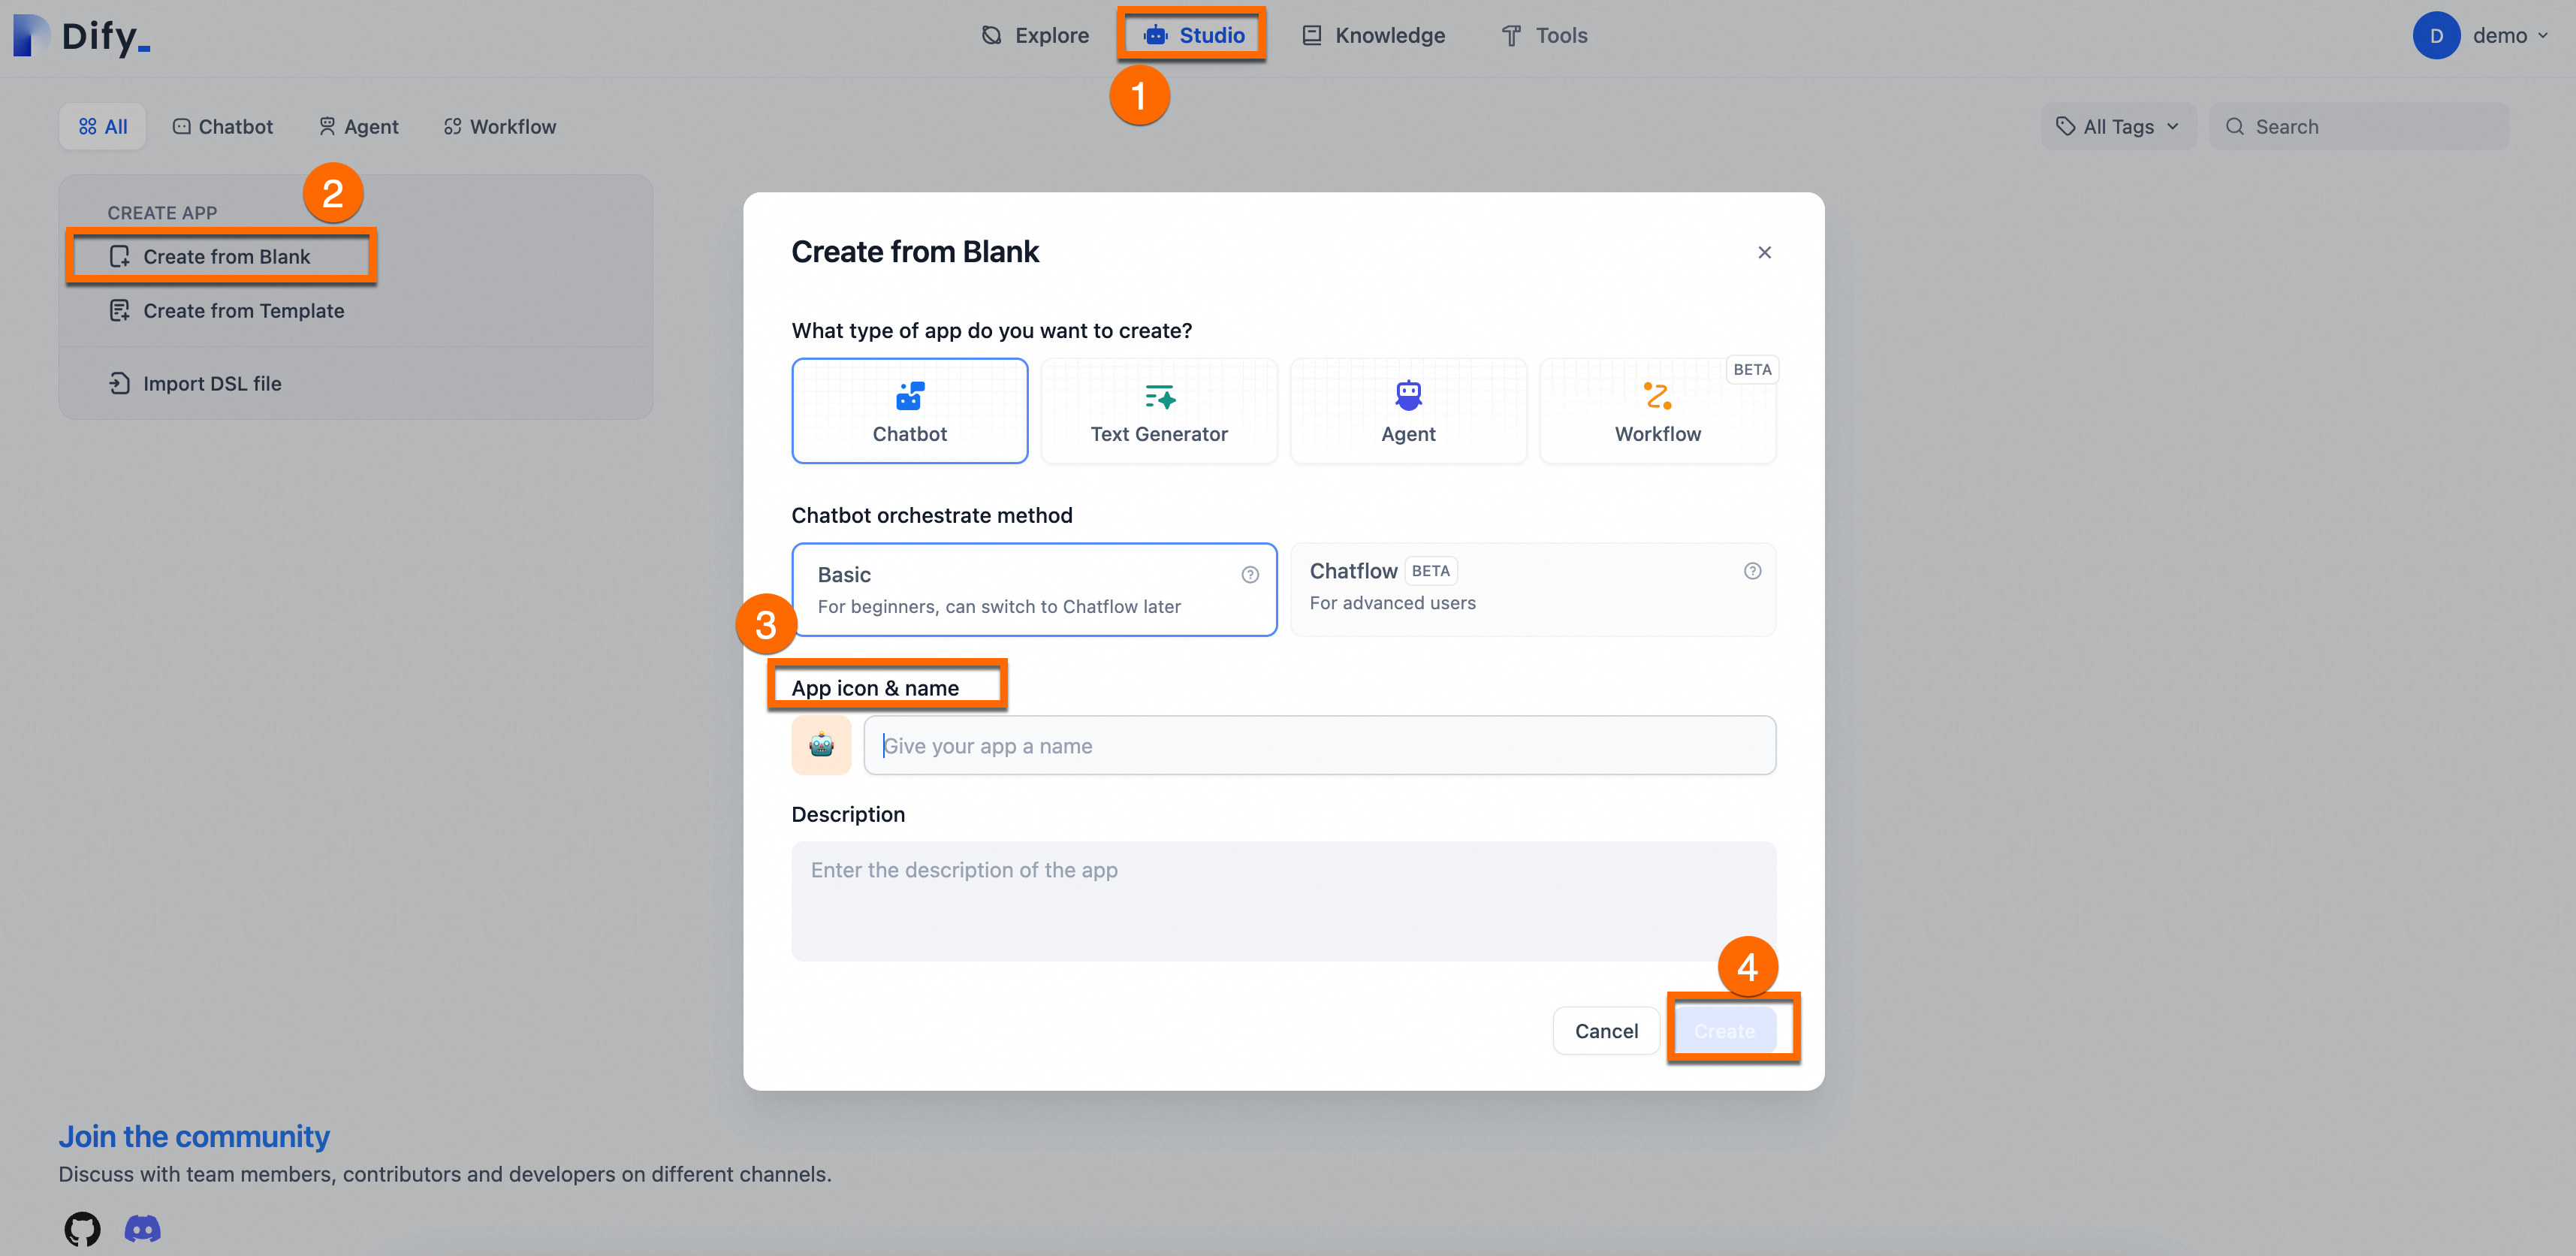Image resolution: width=2576 pixels, height=1256 pixels.
Task: Click the robot app icon picker
Action: (x=821, y=745)
